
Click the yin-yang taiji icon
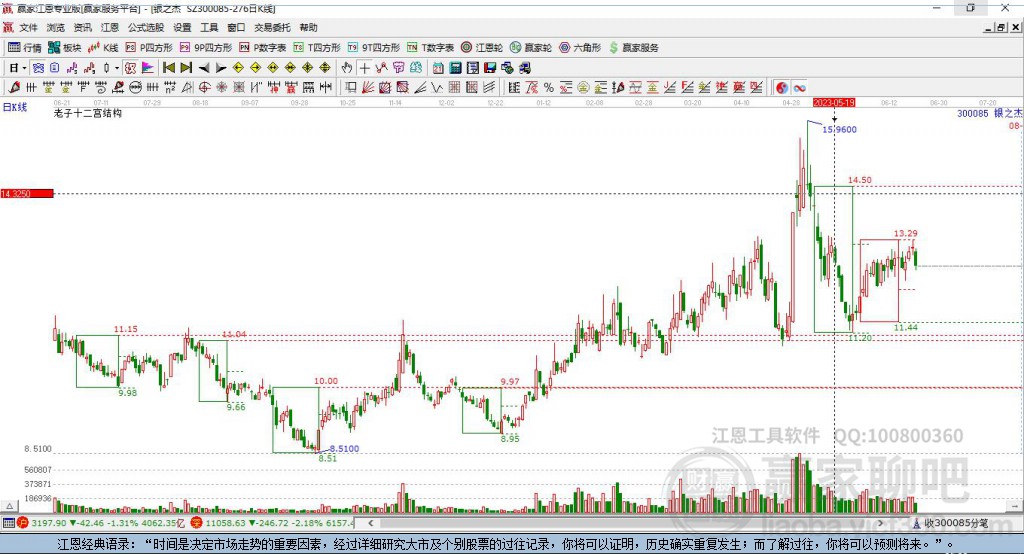782,88
